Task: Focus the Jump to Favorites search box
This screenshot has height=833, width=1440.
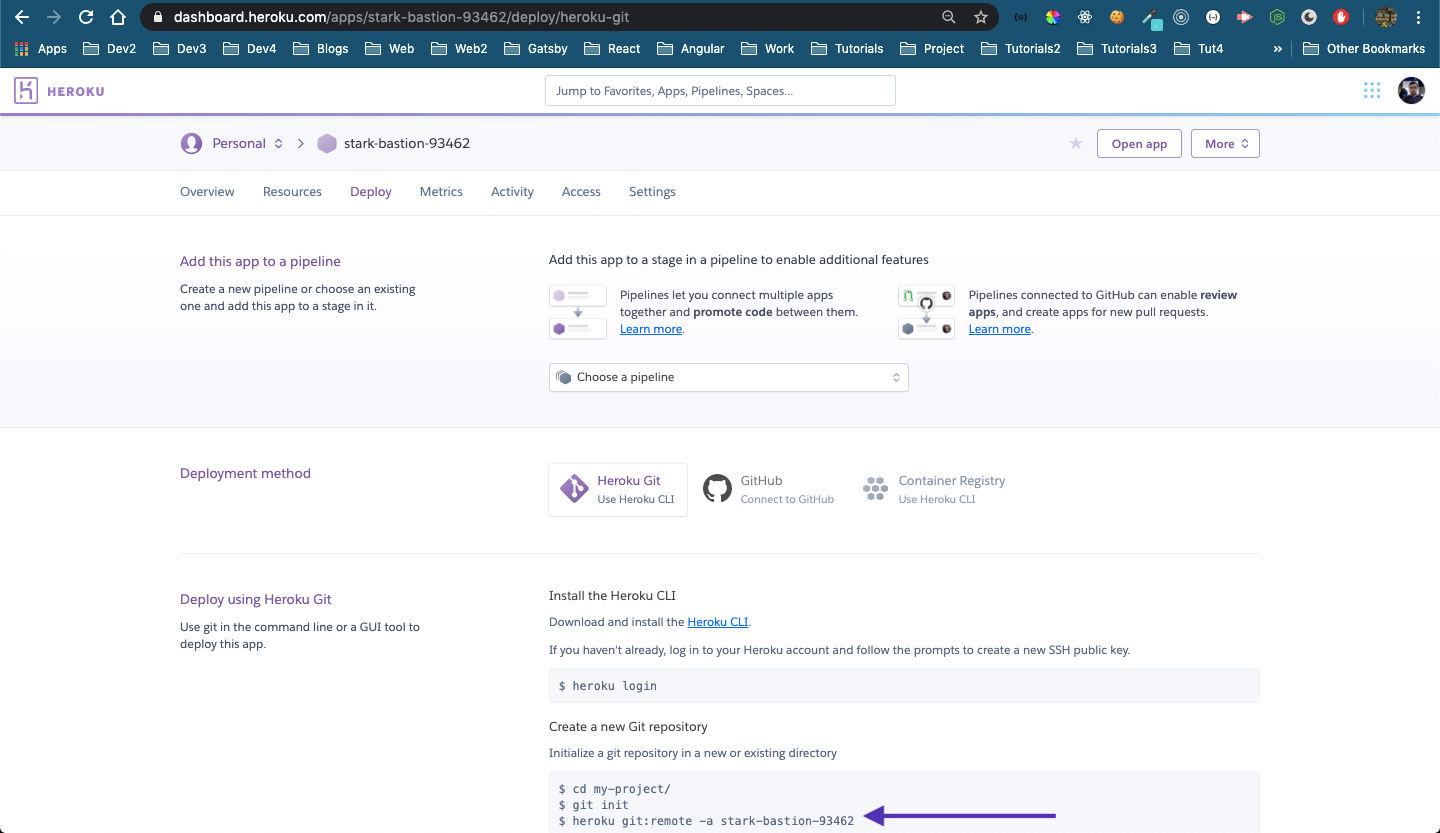Action: click(720, 91)
